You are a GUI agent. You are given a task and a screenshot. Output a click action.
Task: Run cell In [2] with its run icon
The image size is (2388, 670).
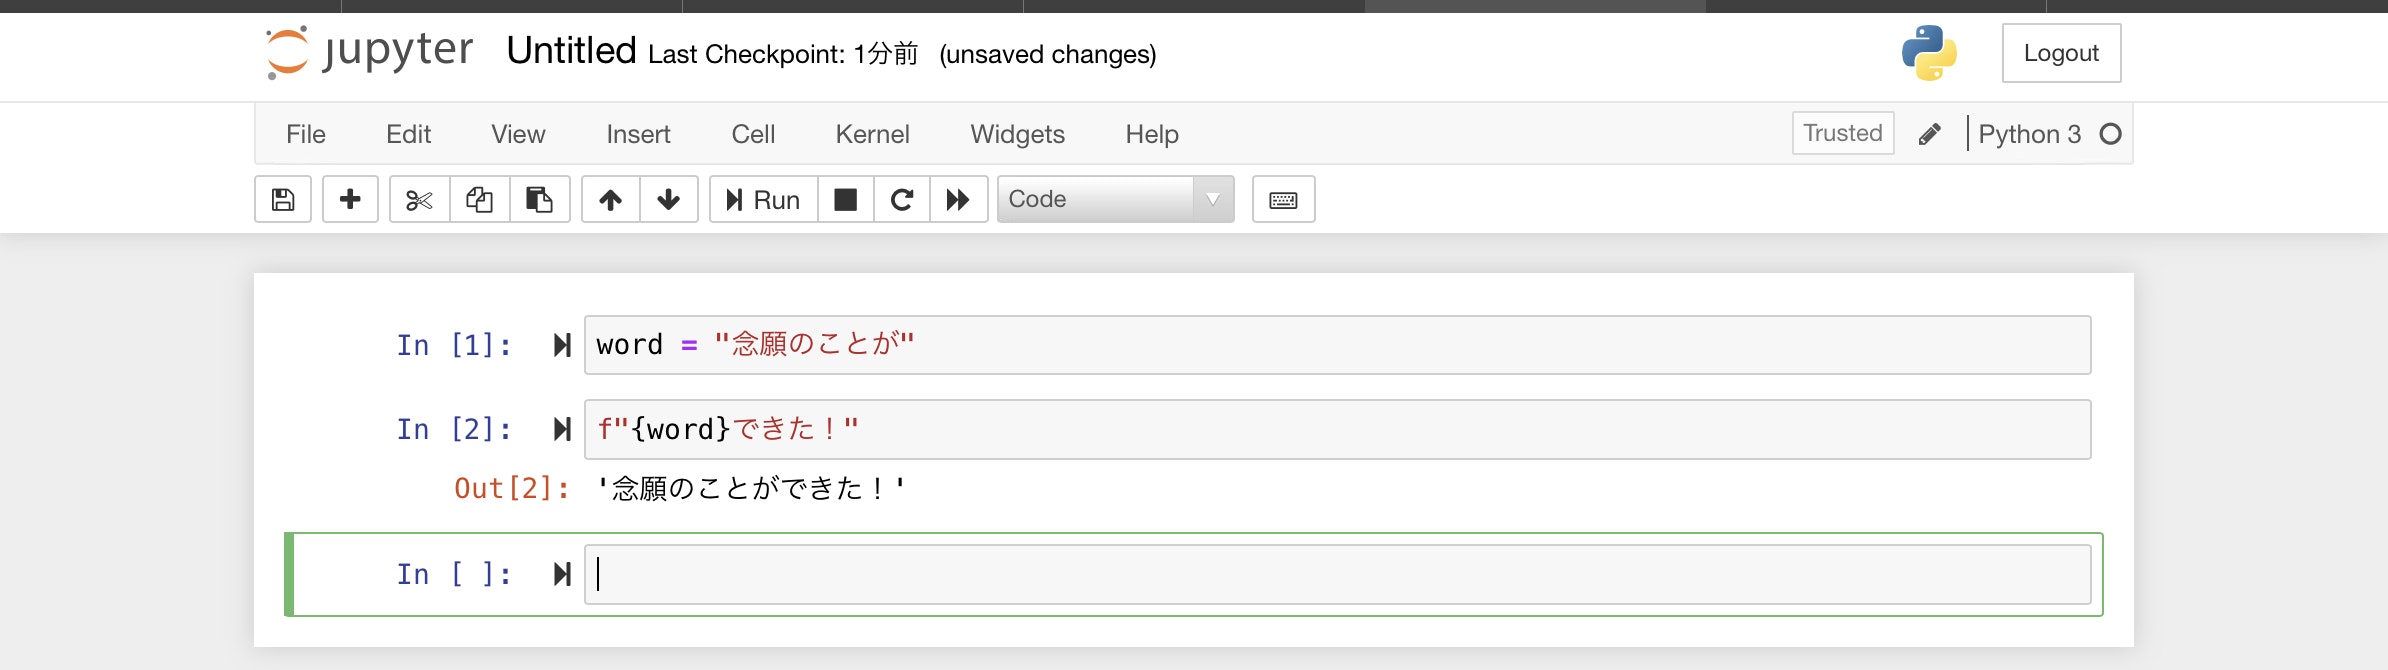coord(562,429)
